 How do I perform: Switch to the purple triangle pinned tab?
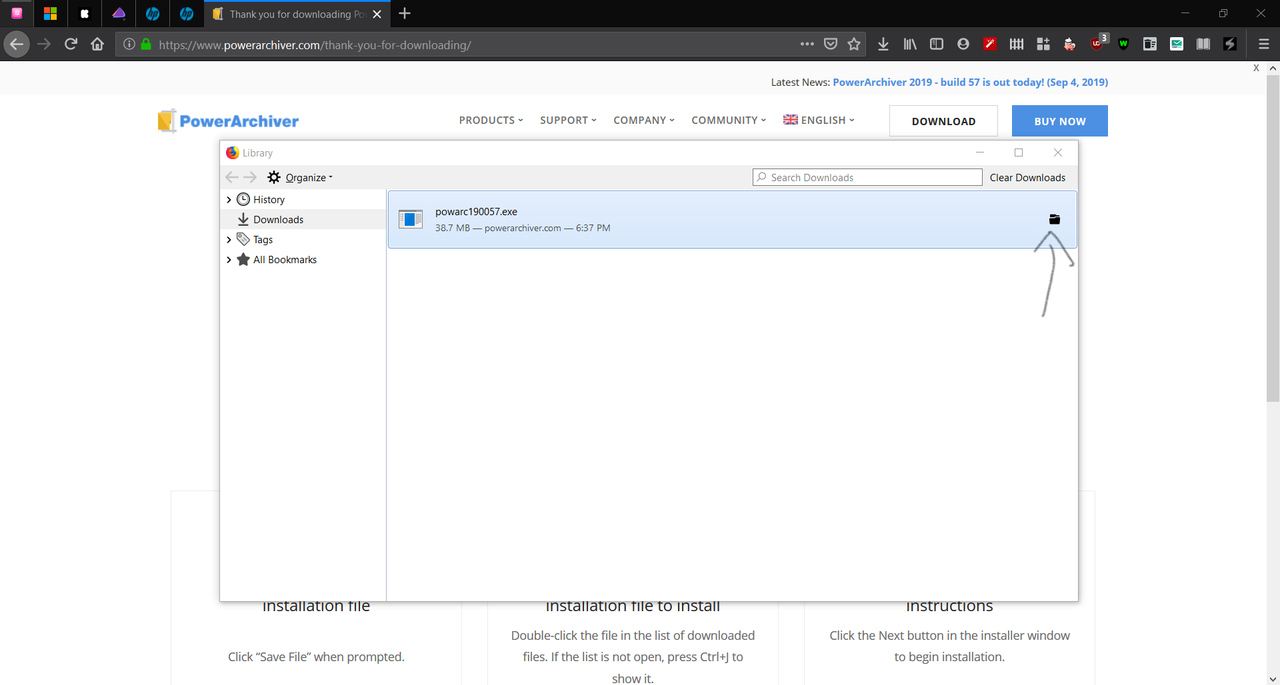118,14
